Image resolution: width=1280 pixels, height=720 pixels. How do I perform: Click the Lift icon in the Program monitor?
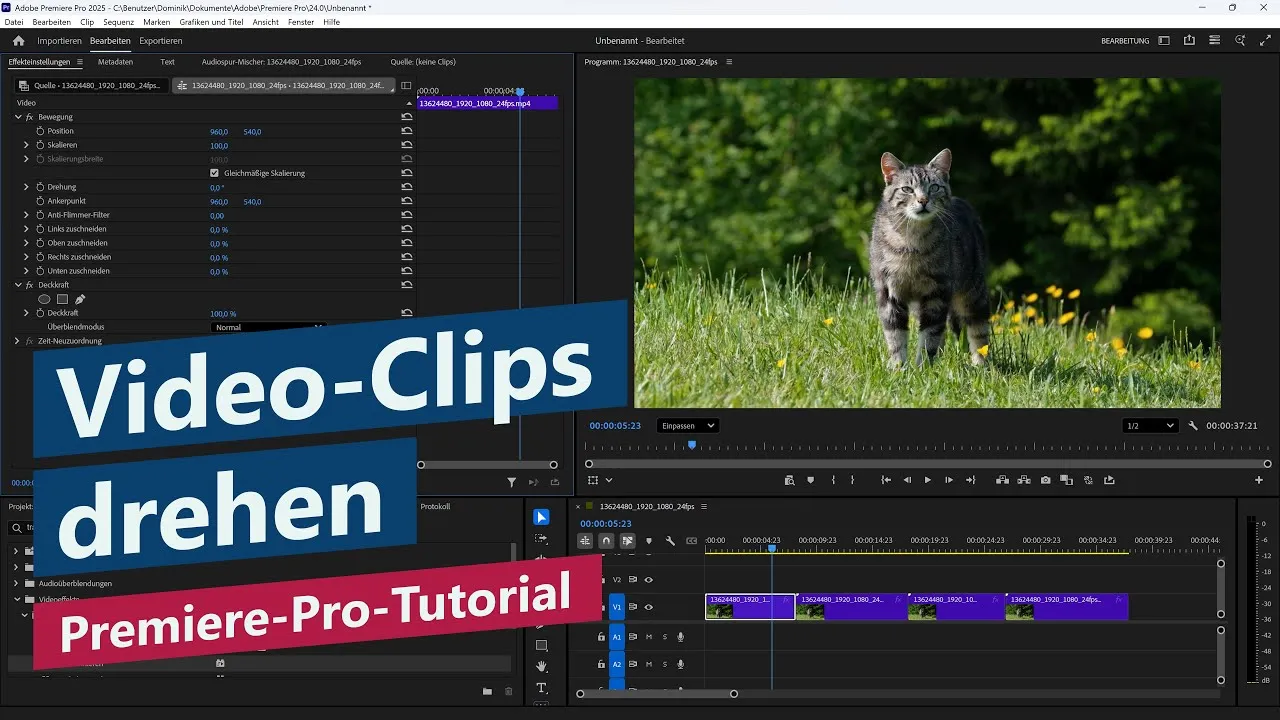coord(1002,480)
